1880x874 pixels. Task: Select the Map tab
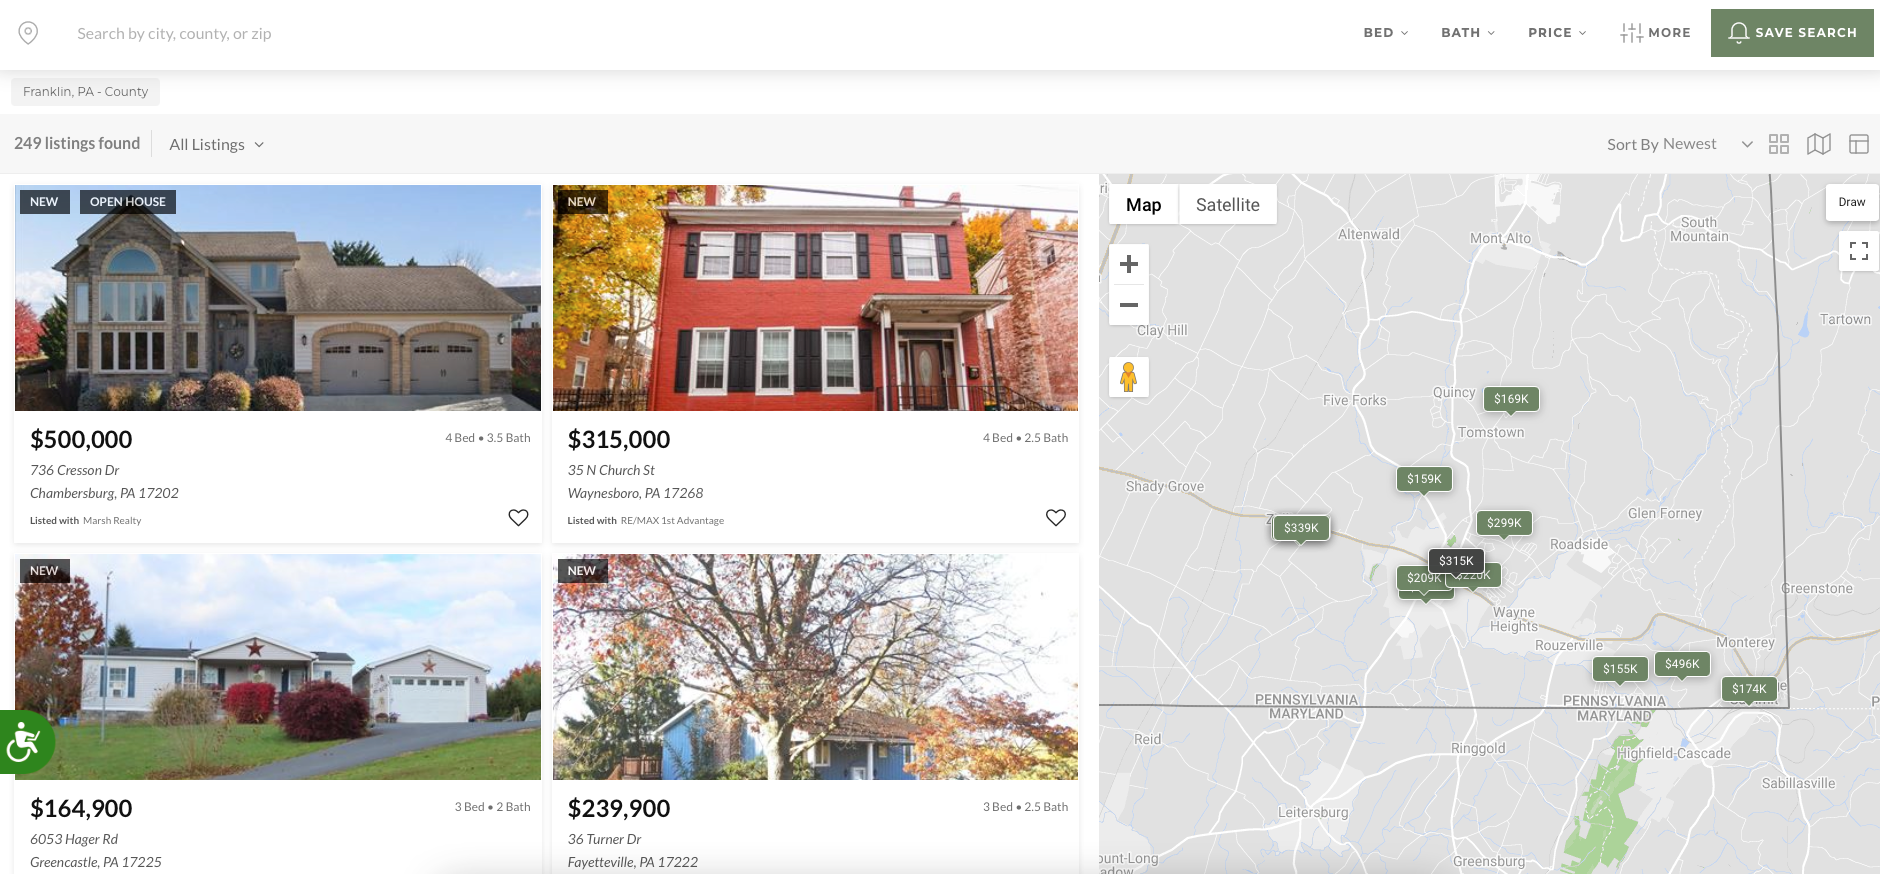pyautogui.click(x=1144, y=204)
